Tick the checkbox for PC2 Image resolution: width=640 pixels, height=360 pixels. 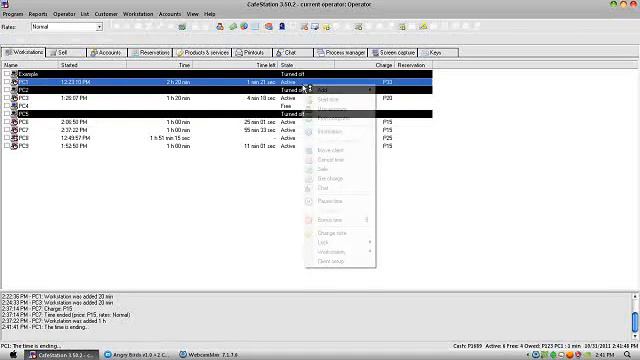click(7, 90)
